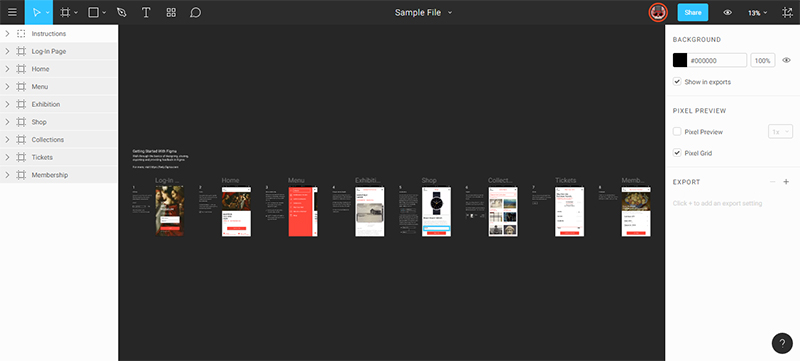This screenshot has width=800, height=361.
Task: Open the Components grid icon
Action: [x=171, y=13]
